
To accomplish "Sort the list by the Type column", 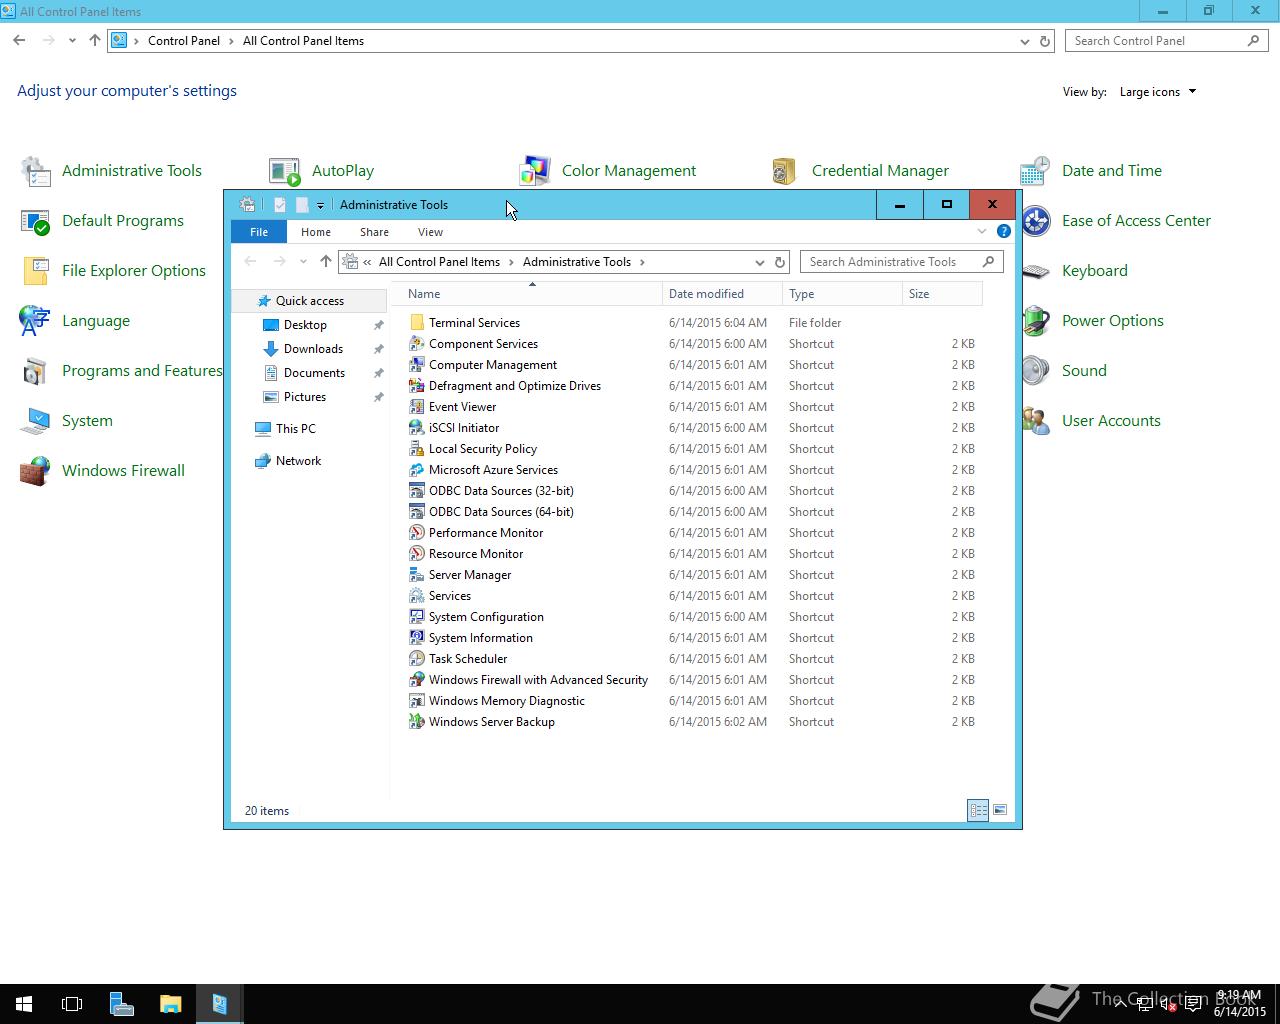I will tap(842, 294).
